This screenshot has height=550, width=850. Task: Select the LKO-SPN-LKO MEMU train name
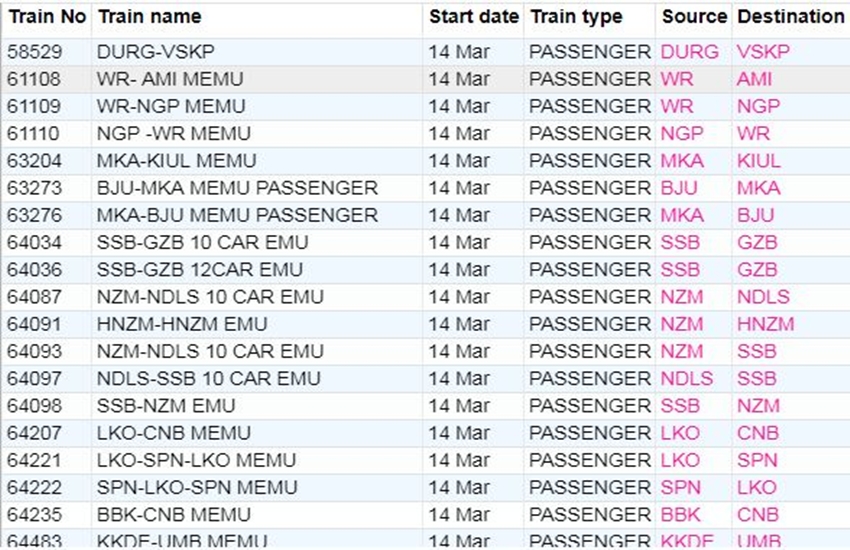tap(196, 460)
